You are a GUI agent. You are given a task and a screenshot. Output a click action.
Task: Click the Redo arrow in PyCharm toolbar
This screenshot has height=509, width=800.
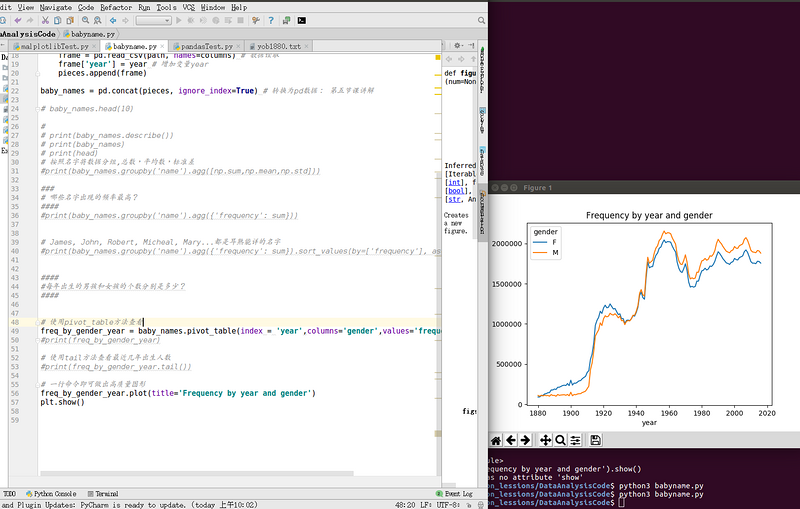(x=30, y=20)
